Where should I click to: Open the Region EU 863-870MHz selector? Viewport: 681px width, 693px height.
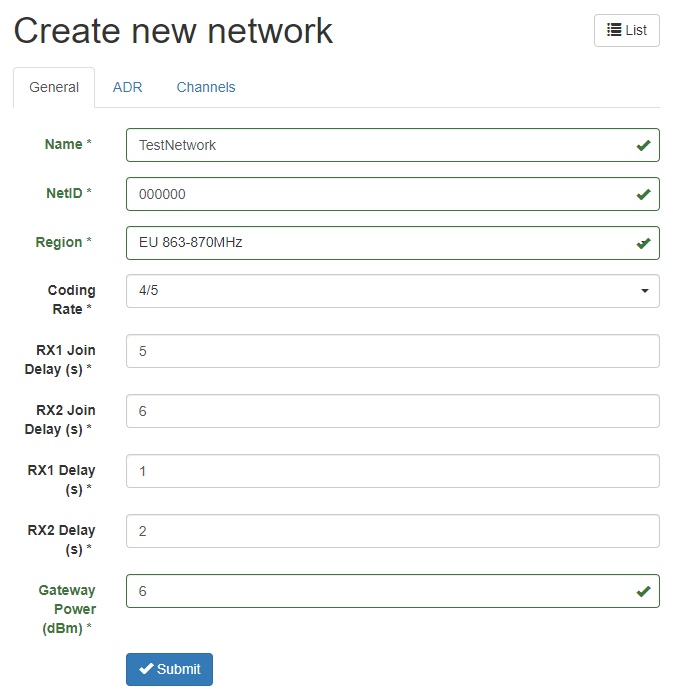pos(393,243)
